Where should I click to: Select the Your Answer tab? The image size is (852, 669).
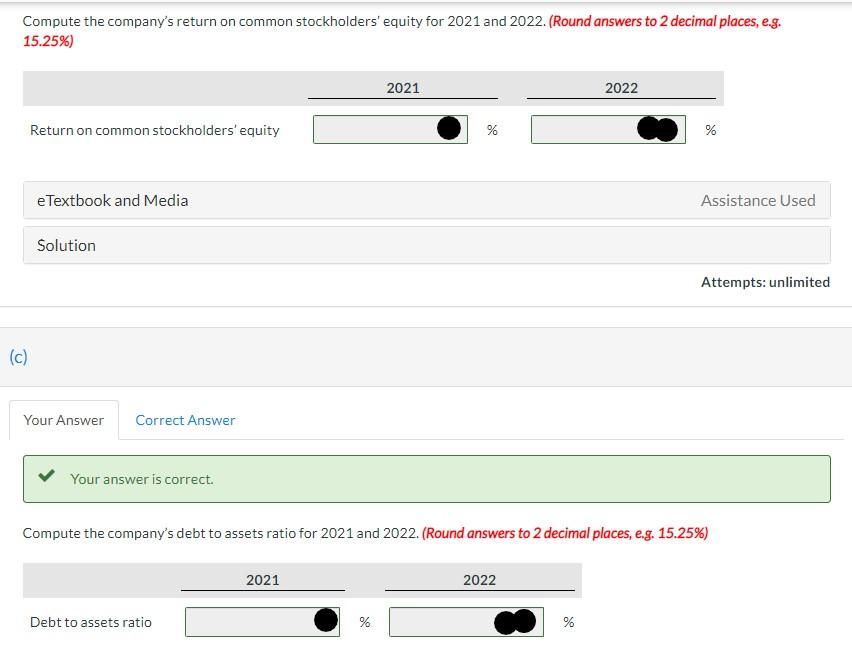(63, 419)
